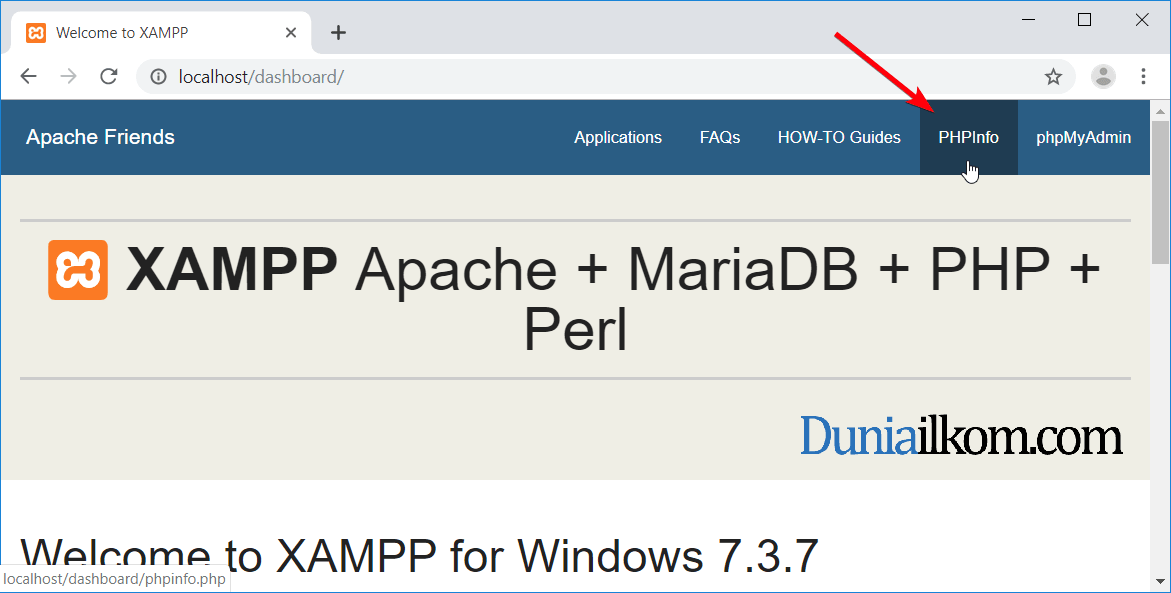Minimize the browser window
Image resolution: width=1171 pixels, height=593 pixels.
(1028, 20)
